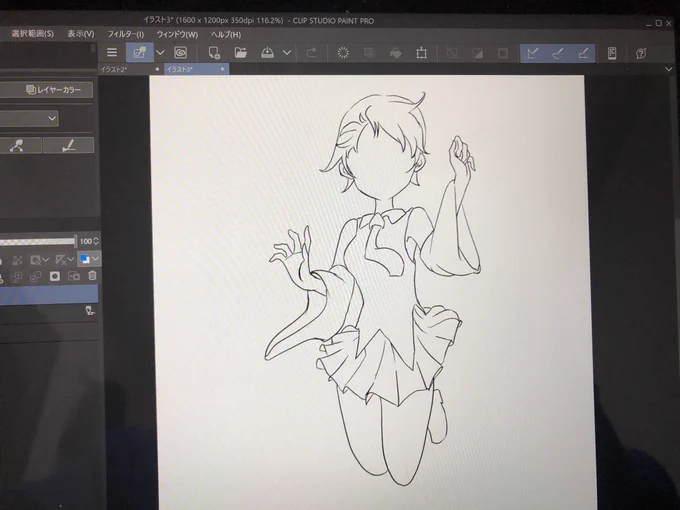This screenshot has width=680, height=510.
Task: Click the Merge with Layer Below icon
Action: (x=36, y=276)
